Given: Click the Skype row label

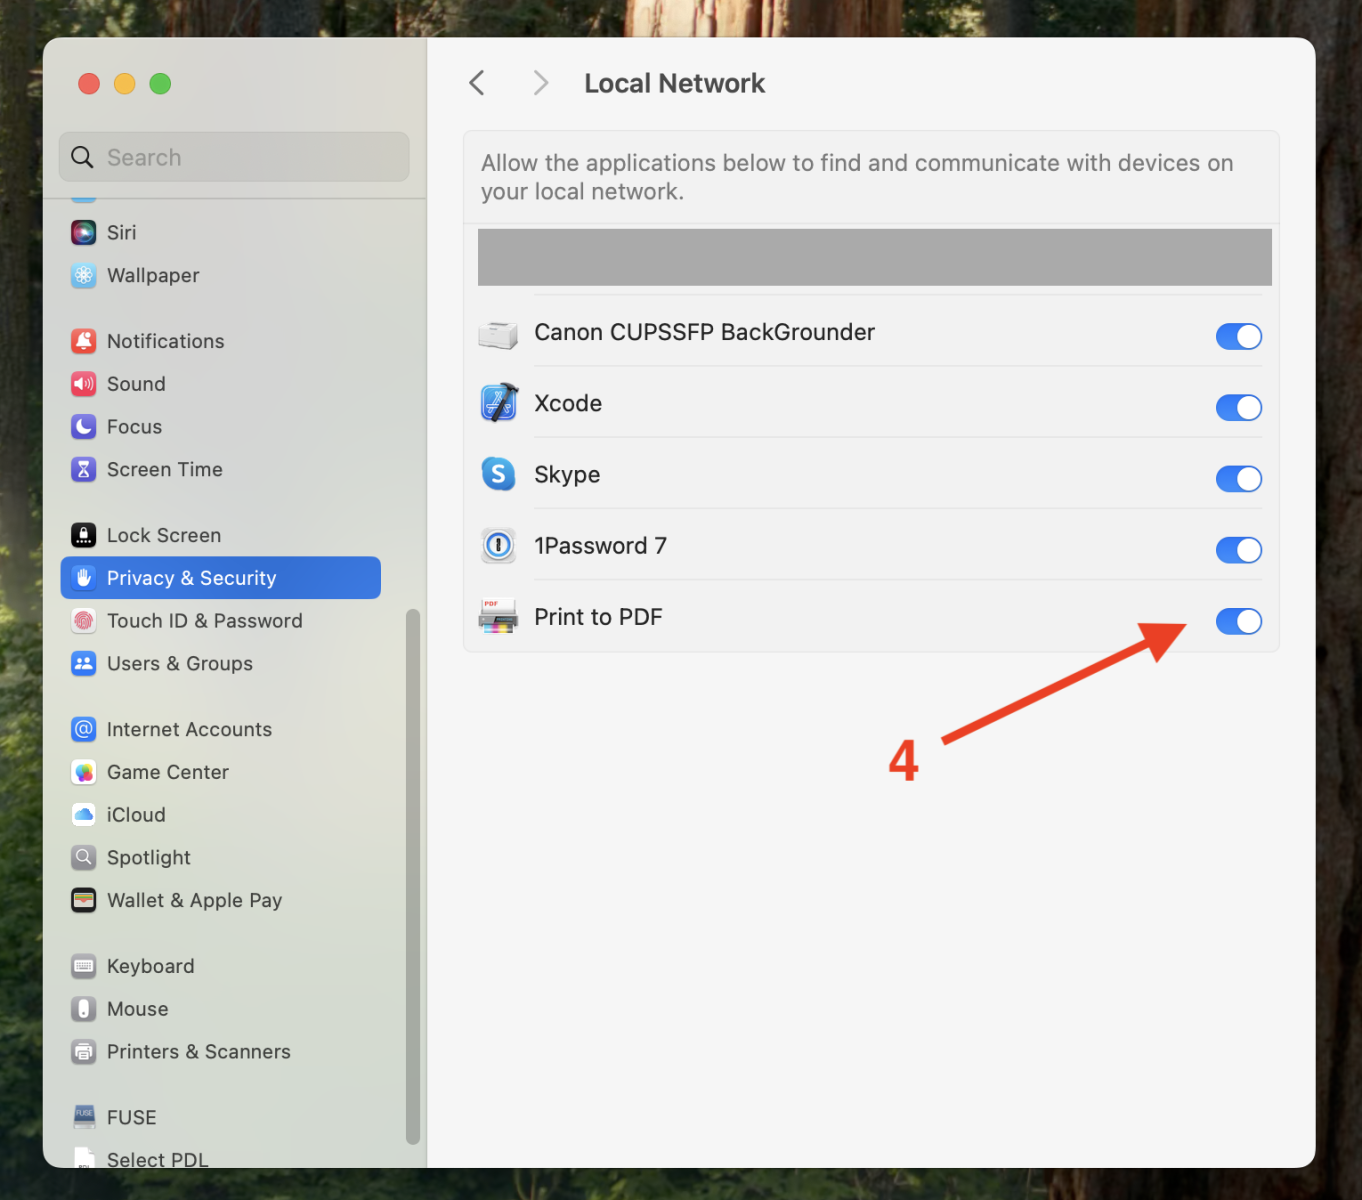Looking at the screenshot, I should coord(567,475).
